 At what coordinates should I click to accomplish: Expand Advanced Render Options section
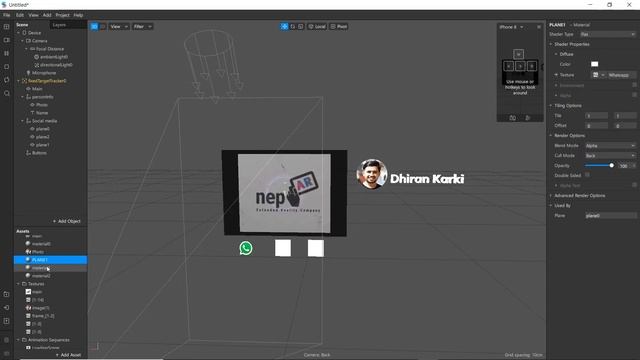coord(551,196)
